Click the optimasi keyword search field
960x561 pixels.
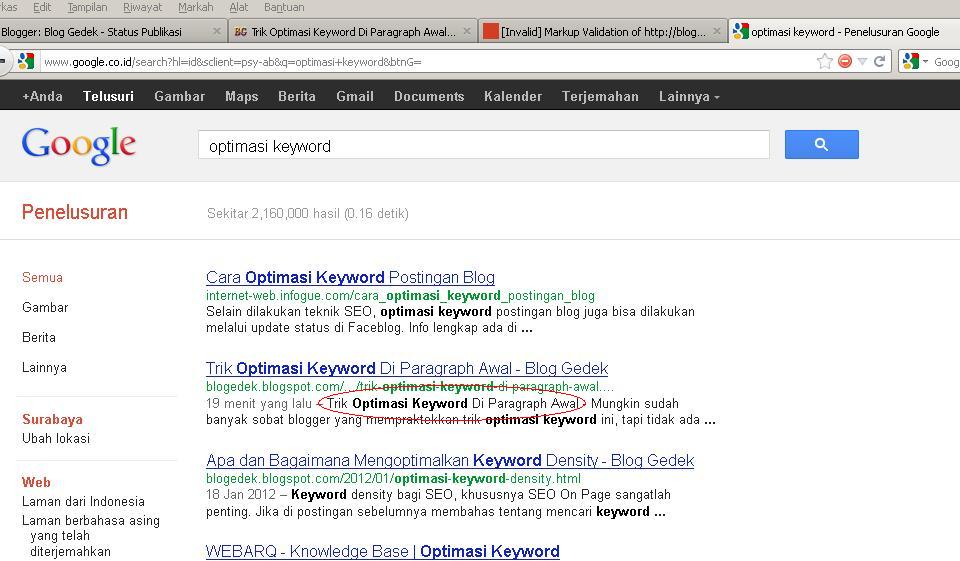[484, 145]
